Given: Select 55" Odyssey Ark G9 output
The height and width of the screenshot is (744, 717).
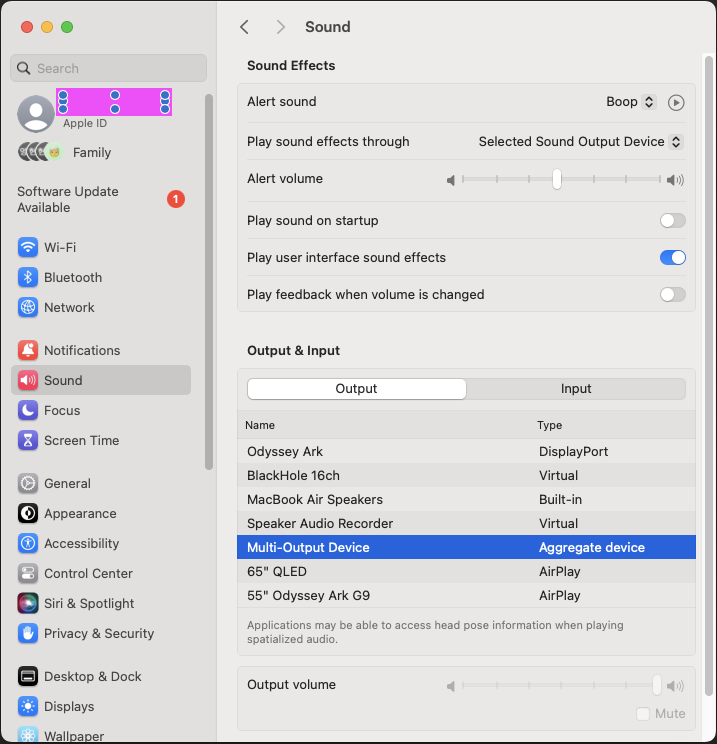Looking at the screenshot, I should [x=466, y=595].
